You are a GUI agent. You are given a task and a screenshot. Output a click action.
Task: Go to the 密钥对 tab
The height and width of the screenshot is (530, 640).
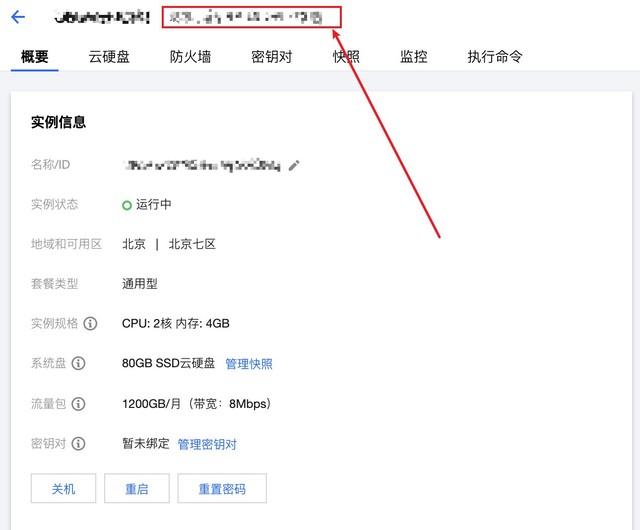[x=271, y=57]
